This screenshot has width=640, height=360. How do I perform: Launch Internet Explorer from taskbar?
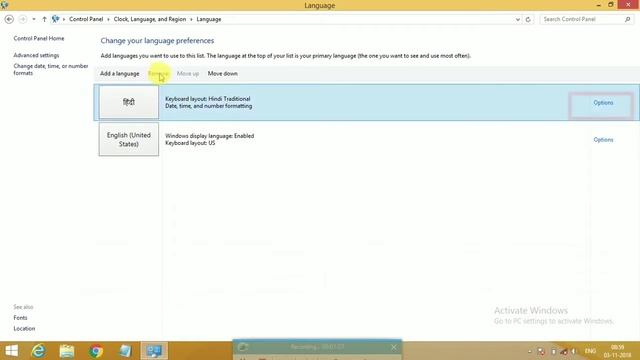38,351
